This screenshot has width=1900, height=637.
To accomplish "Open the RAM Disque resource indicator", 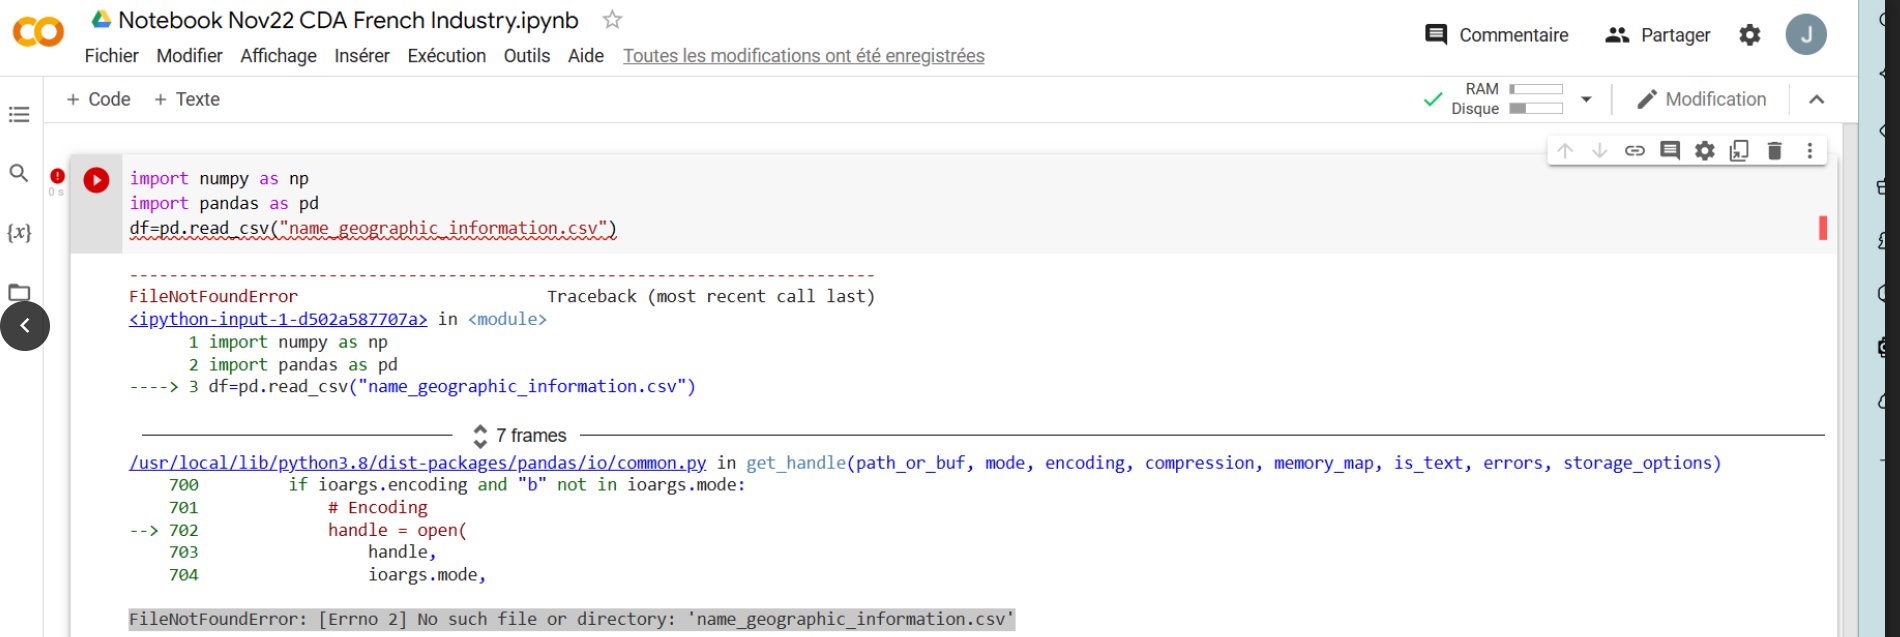I will pyautogui.click(x=1507, y=99).
